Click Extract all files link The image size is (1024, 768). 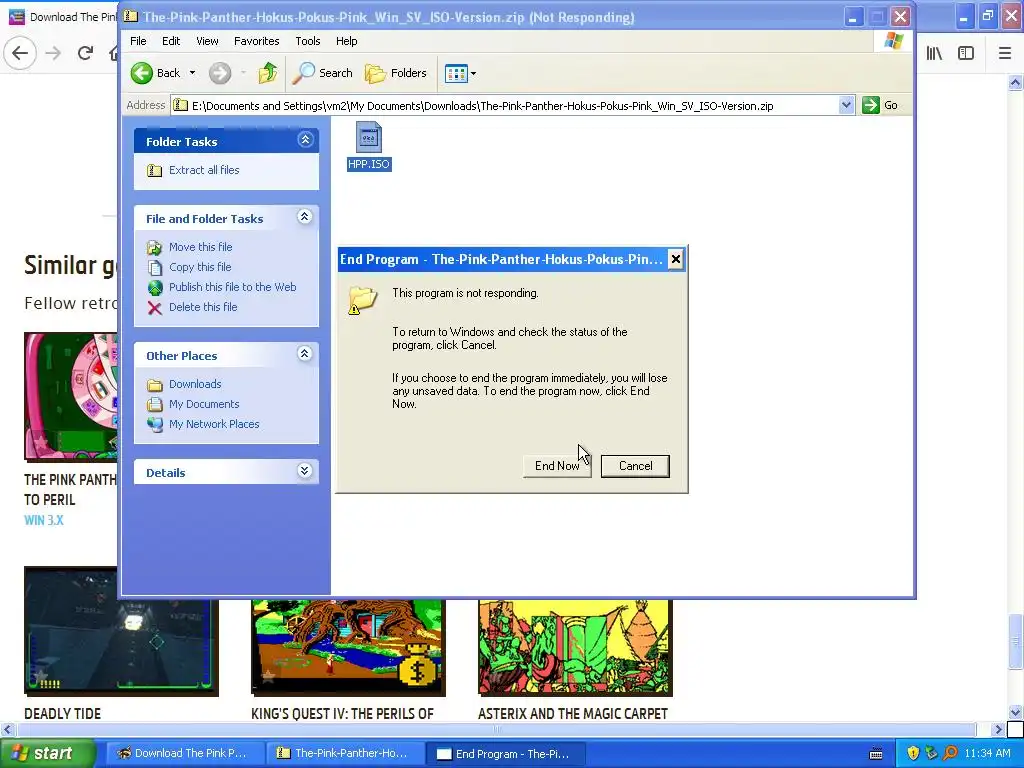pos(204,170)
